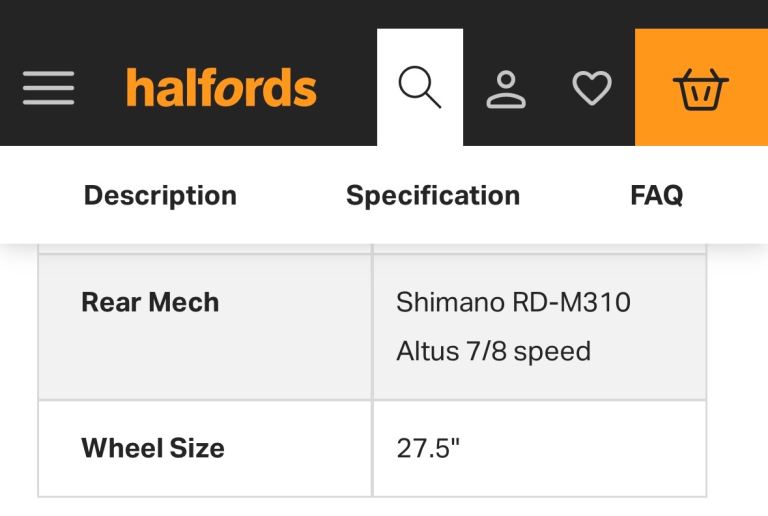Screen dimensions: 768x516
Task: Open the hamburger navigation menu
Action: click(x=48, y=88)
